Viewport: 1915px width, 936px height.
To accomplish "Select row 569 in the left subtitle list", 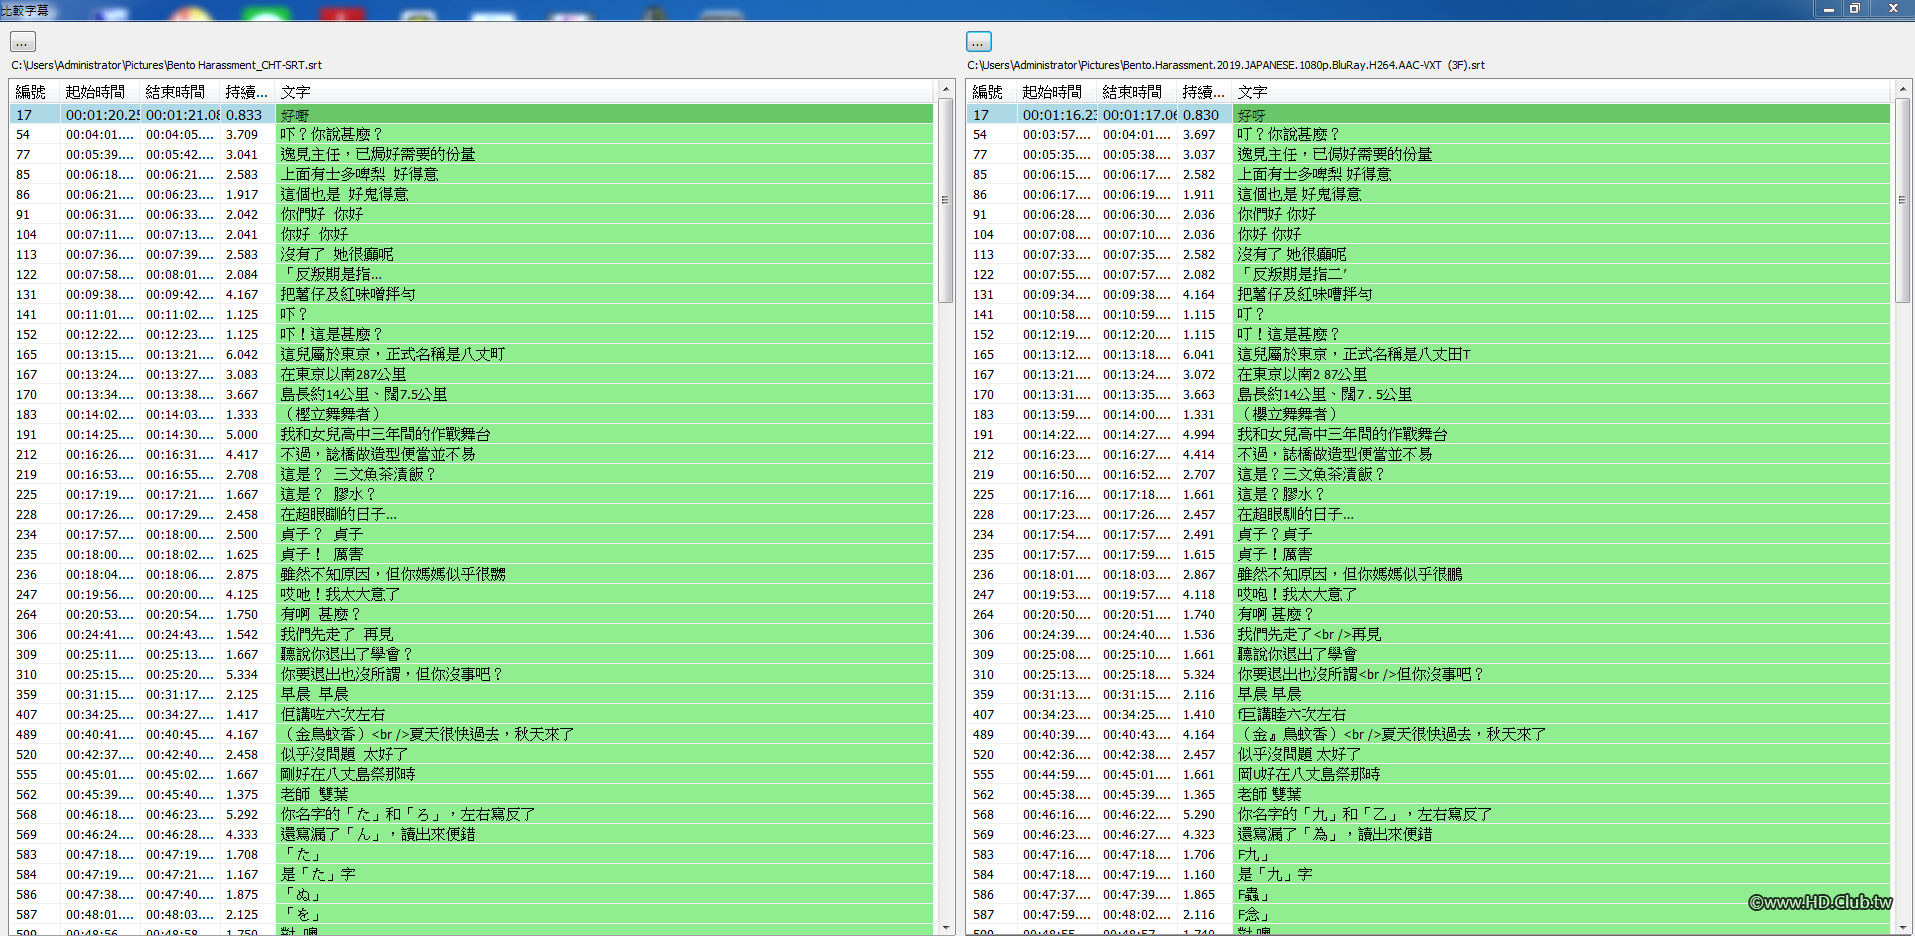I will click(472, 835).
